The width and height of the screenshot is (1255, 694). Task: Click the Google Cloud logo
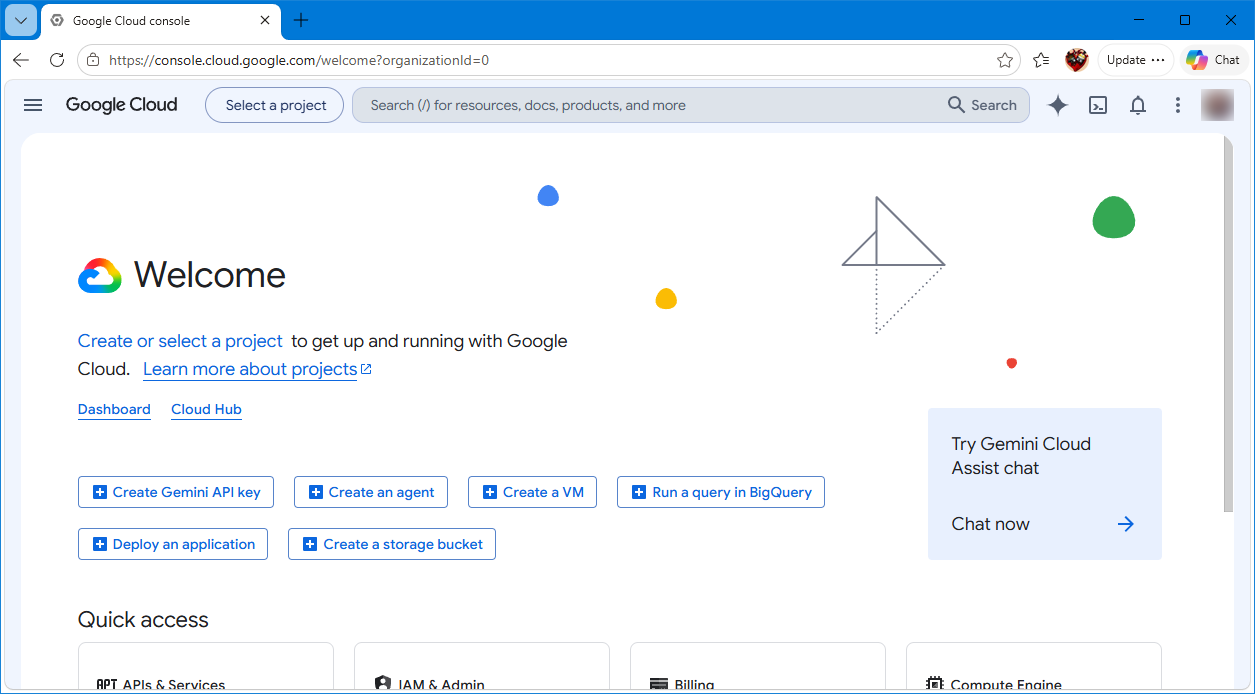[x=121, y=105]
